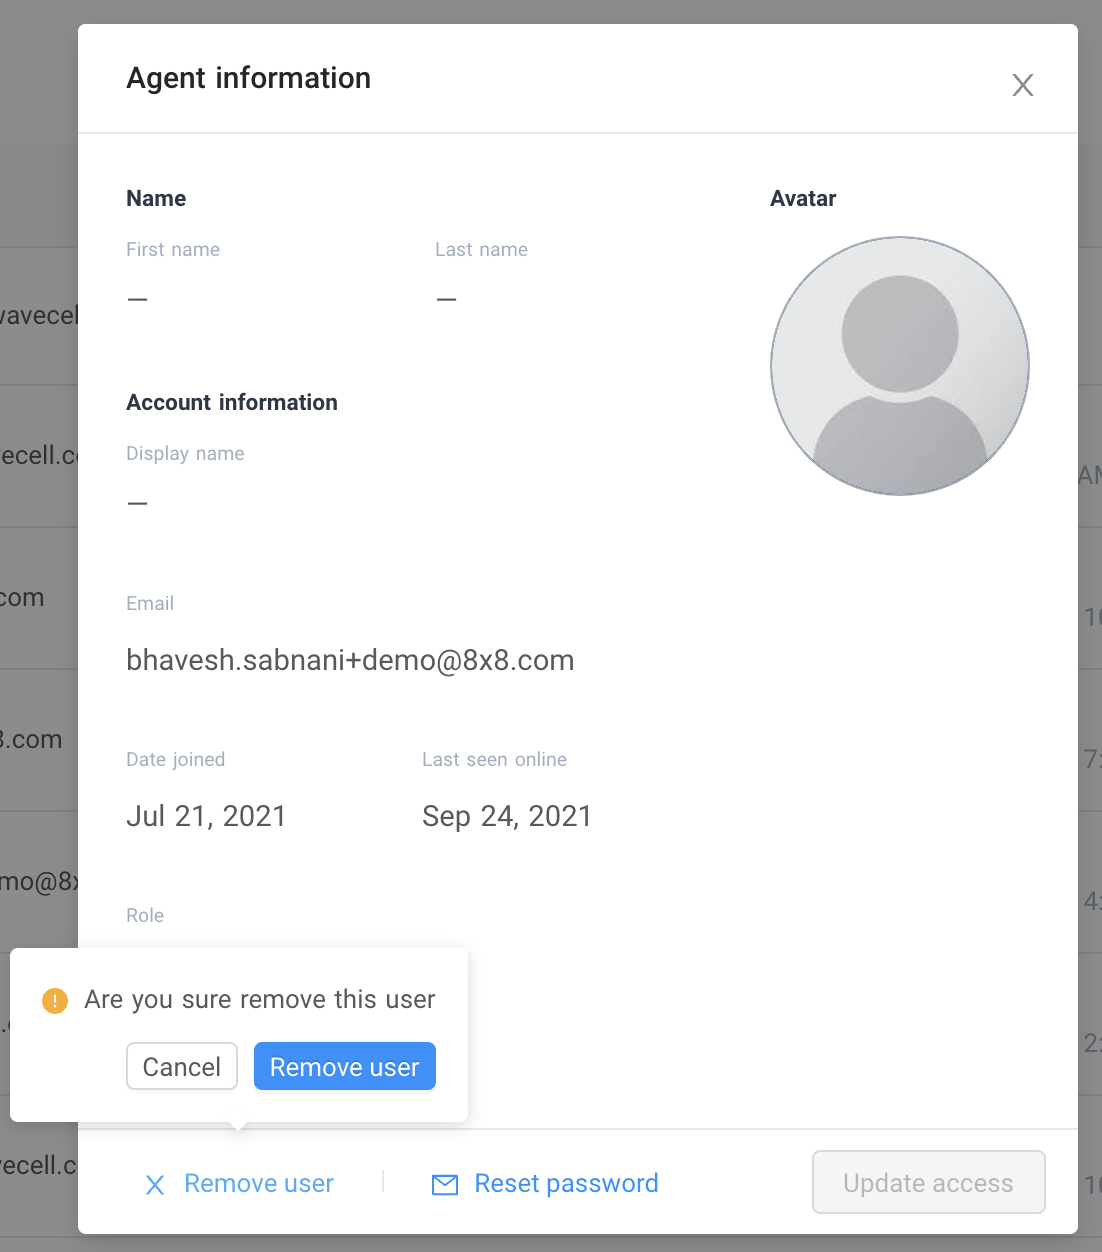1102x1252 pixels.
Task: Click the Role field label
Action: point(145,915)
